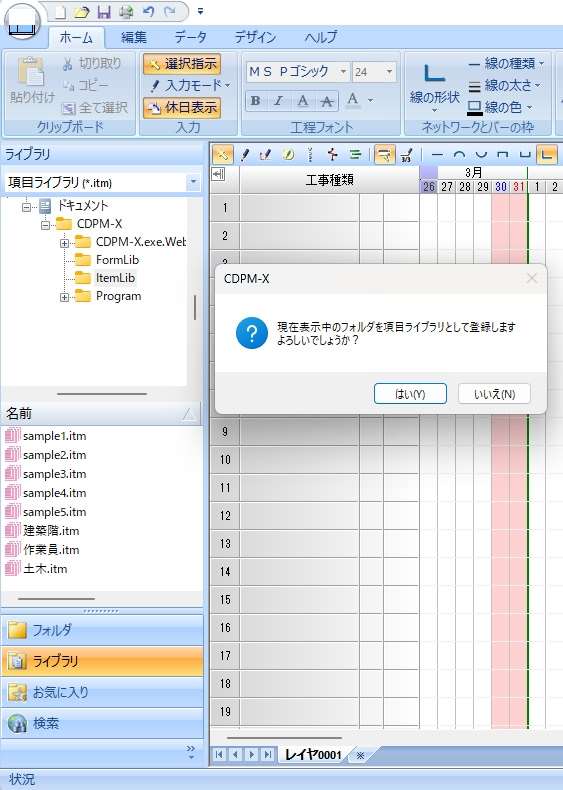This screenshot has height=790, width=563.
Task: Sort the file list by the 名前 header
Action: (x=101, y=414)
